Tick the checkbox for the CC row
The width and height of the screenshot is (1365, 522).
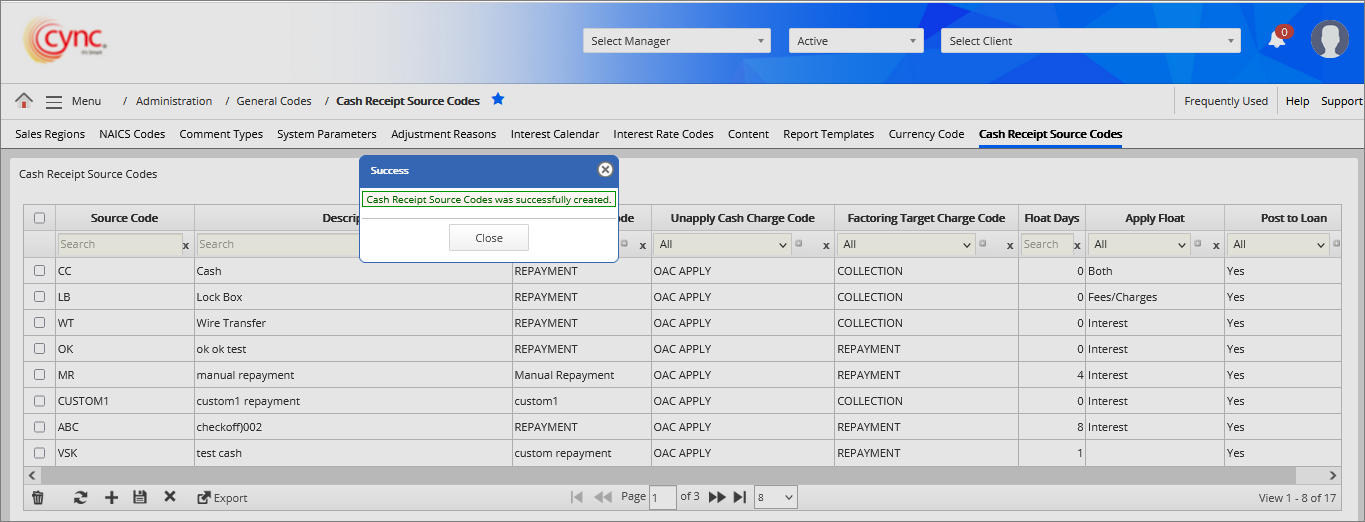[x=40, y=271]
